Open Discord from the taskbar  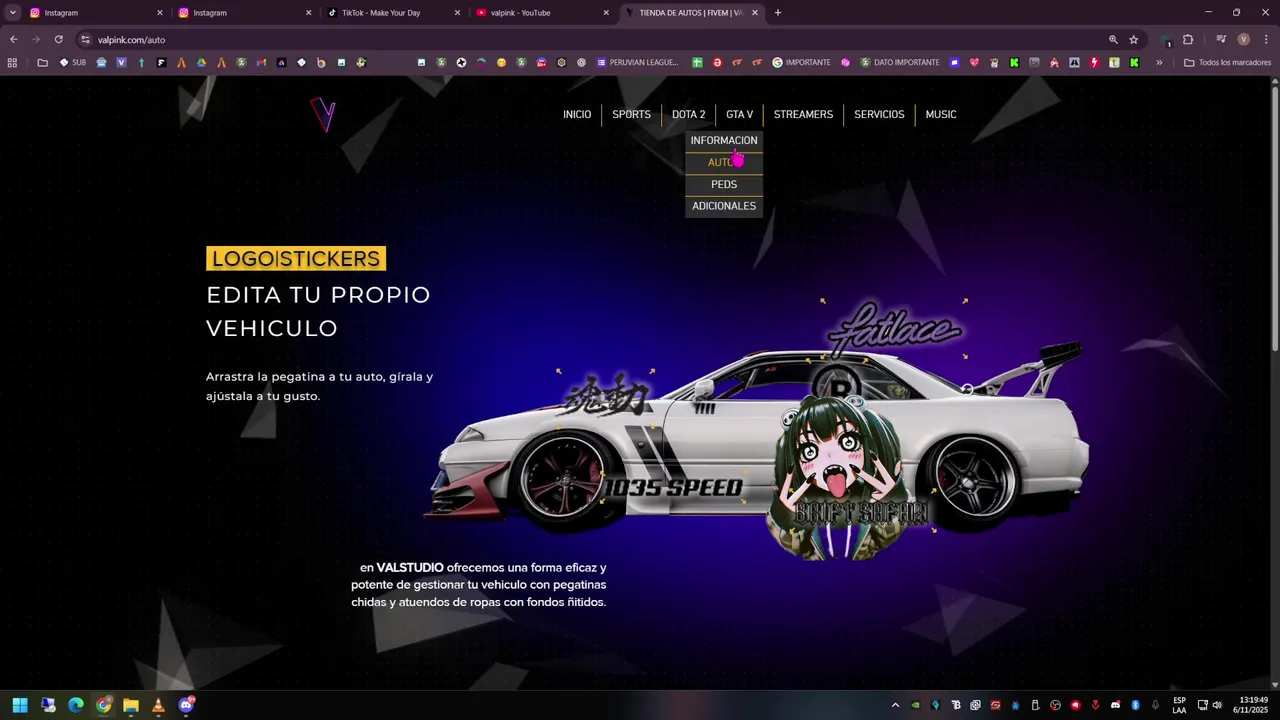186,705
